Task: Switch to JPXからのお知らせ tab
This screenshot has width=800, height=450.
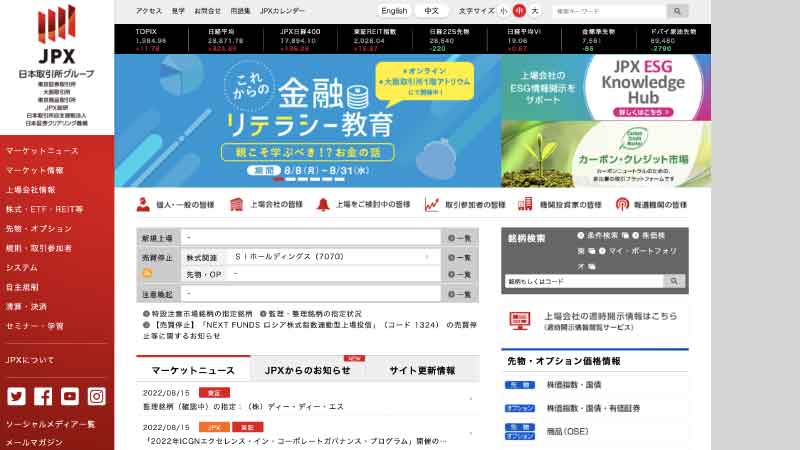Action: click(x=307, y=370)
